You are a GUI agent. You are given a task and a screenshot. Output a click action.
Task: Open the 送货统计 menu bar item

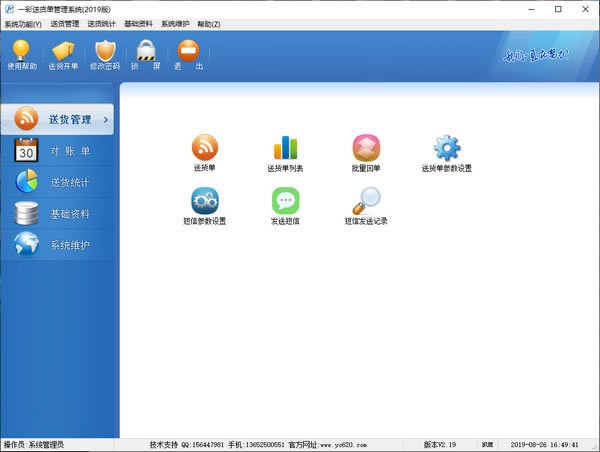tap(101, 23)
